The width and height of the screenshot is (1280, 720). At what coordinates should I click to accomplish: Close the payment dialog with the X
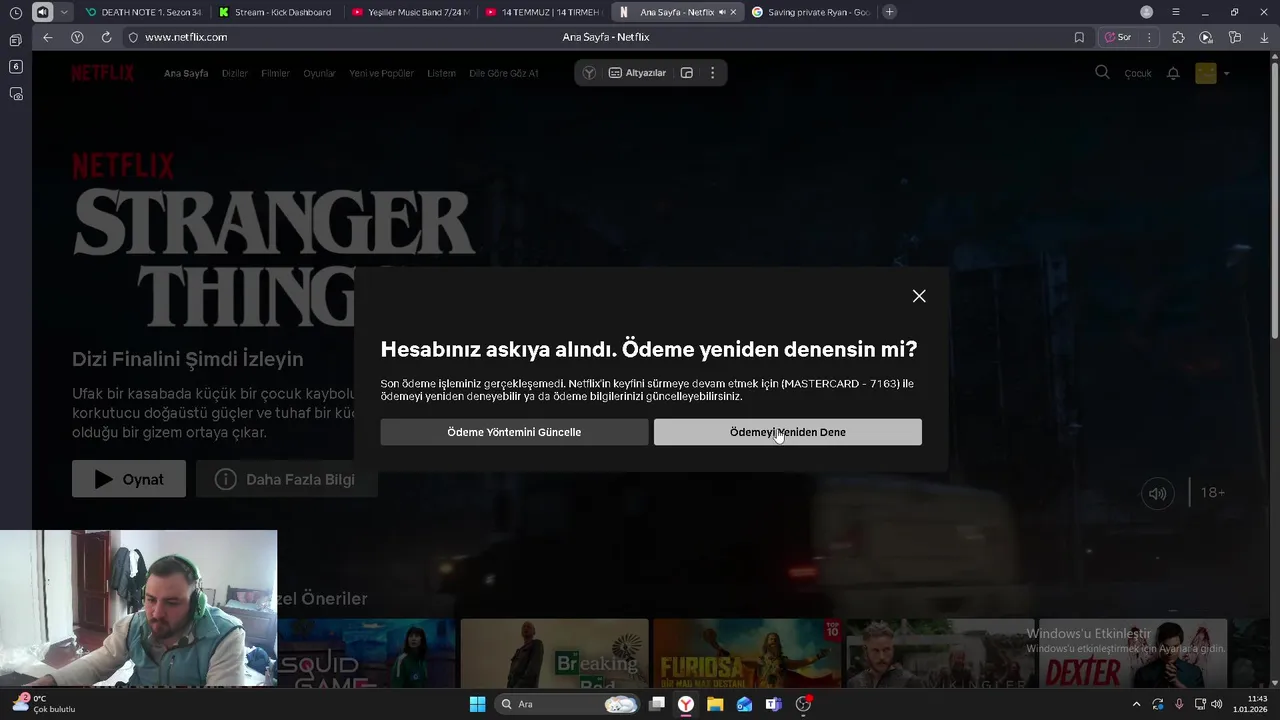[x=919, y=296]
